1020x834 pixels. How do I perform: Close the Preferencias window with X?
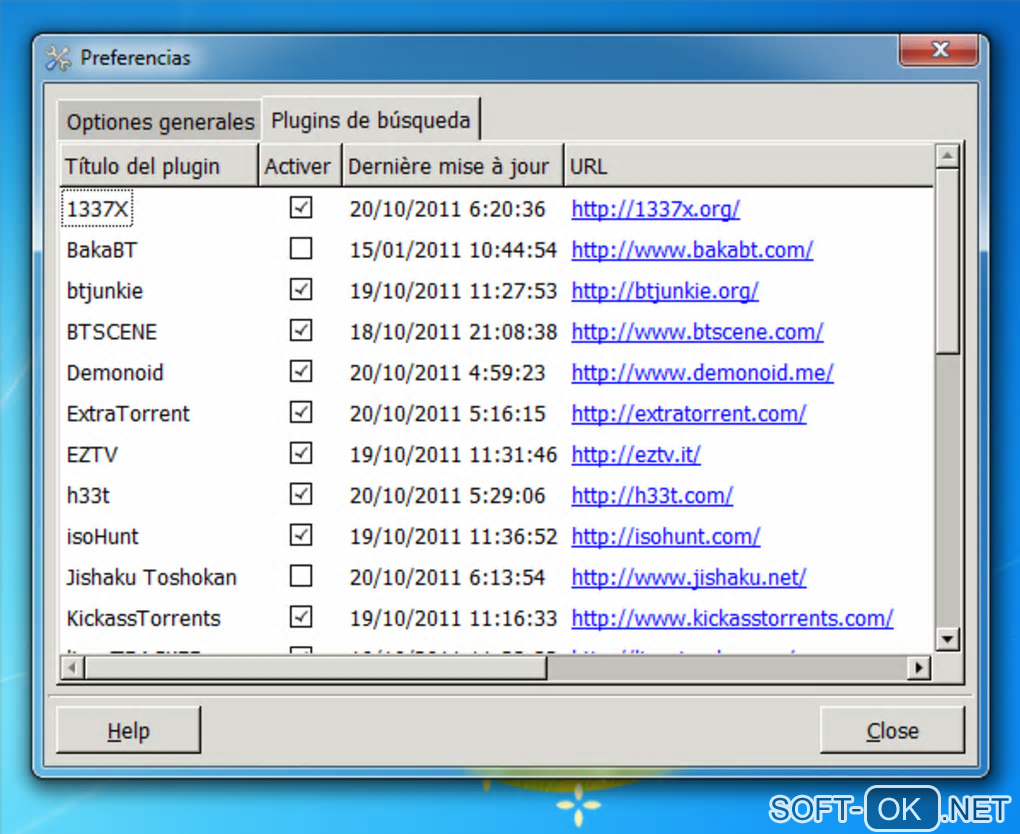(939, 50)
